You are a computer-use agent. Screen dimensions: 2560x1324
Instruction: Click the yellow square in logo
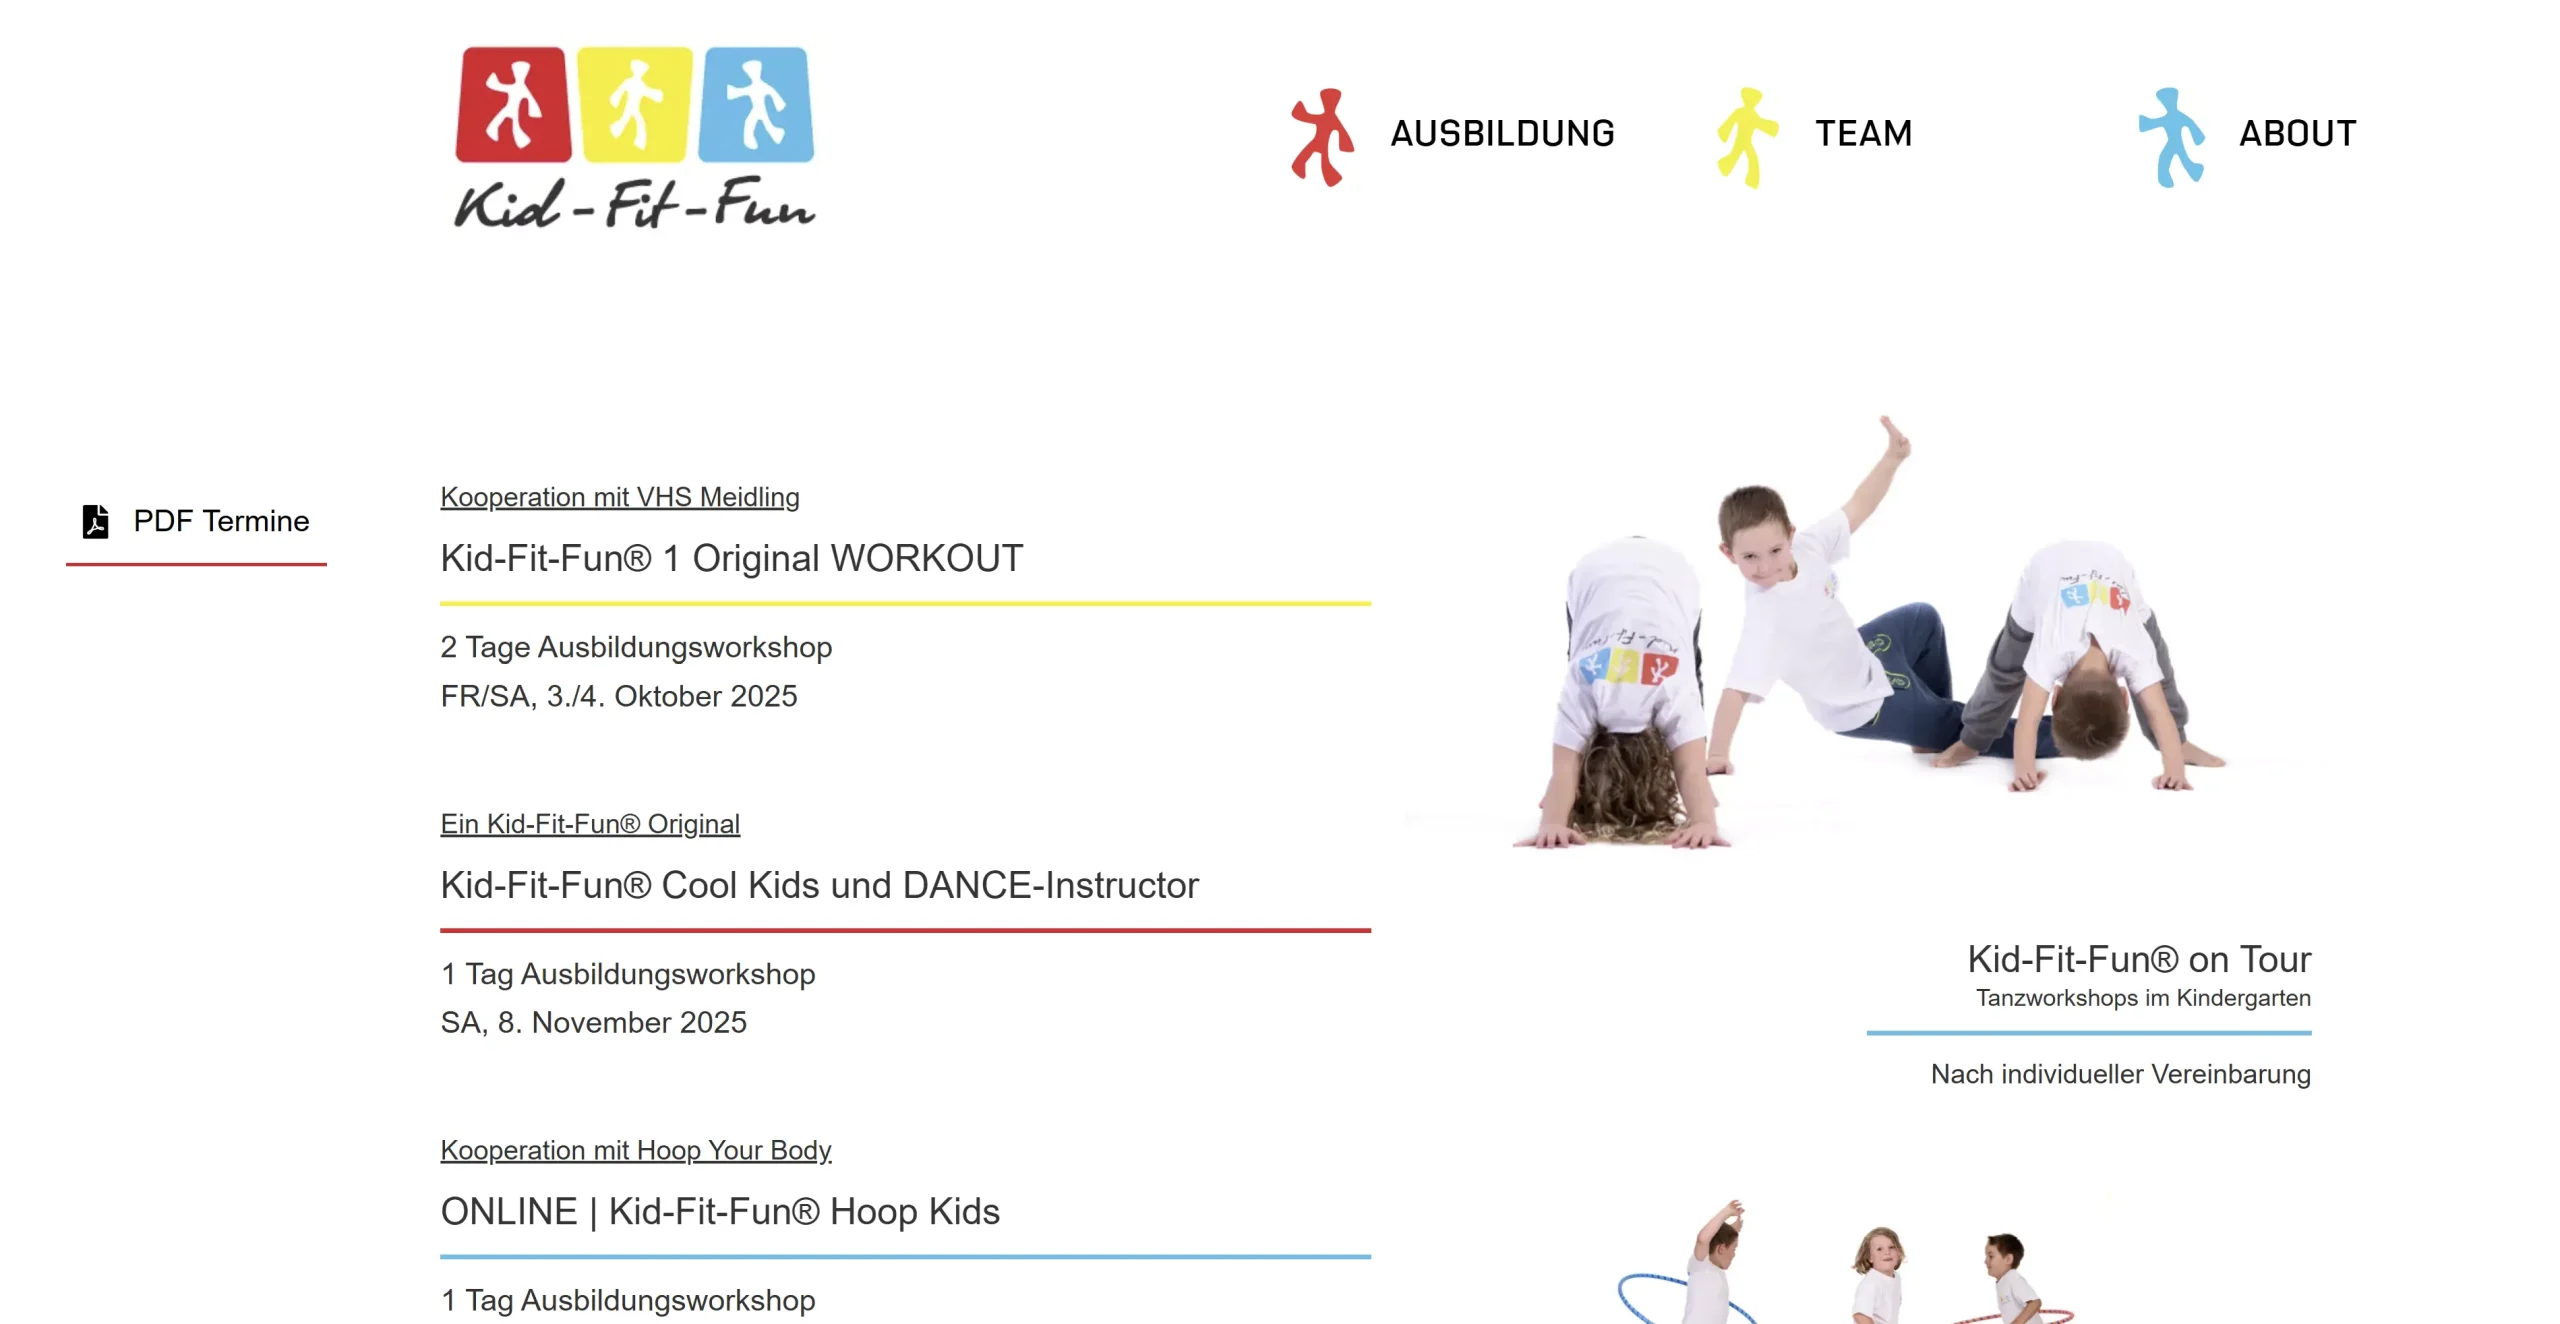click(635, 104)
